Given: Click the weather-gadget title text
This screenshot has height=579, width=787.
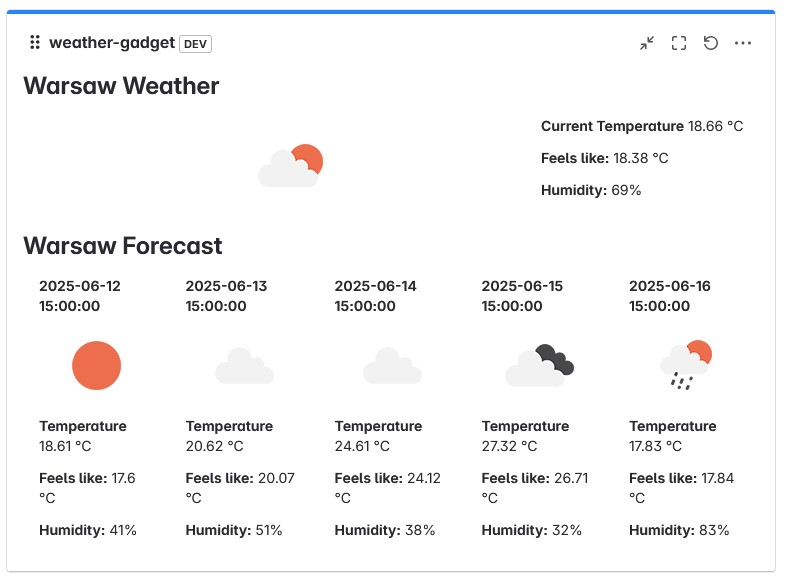Looking at the screenshot, I should point(112,43).
